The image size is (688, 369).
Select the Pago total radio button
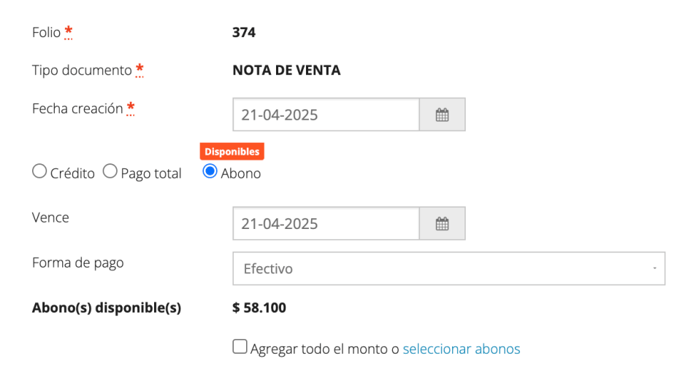pos(110,171)
